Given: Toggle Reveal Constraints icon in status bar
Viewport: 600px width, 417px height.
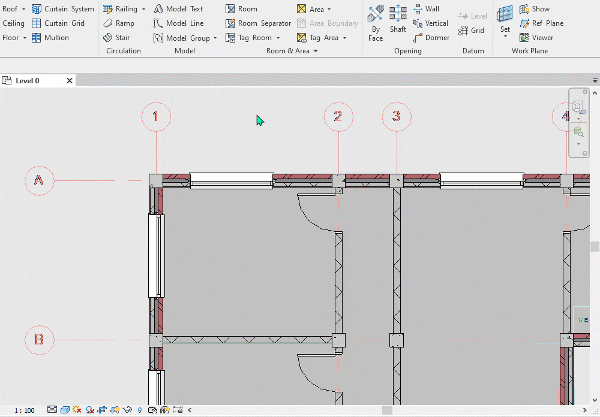Looking at the screenshot, I should point(178,410).
